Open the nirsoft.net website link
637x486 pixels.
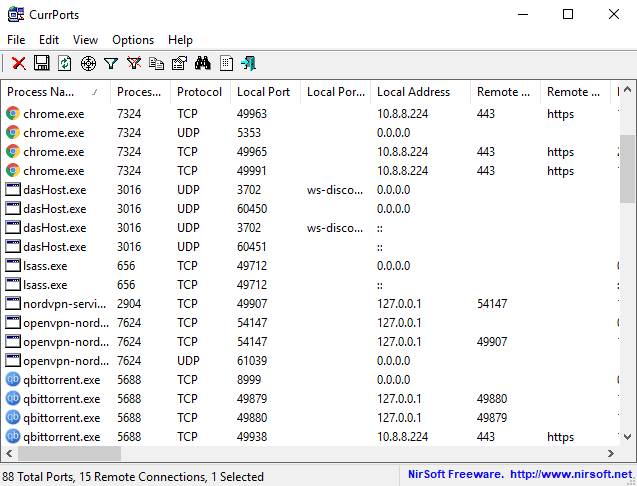pyautogui.click(x=570, y=474)
